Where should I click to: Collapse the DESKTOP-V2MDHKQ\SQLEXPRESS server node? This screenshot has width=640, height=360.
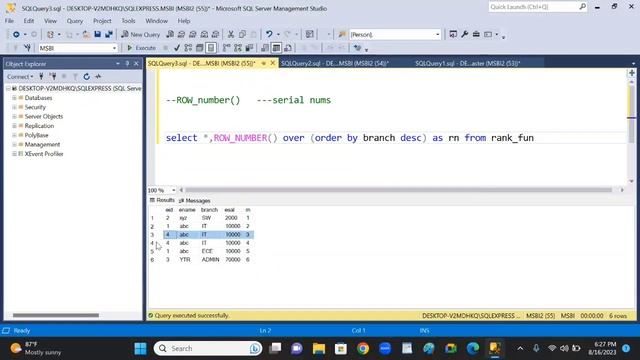click(x=8, y=89)
